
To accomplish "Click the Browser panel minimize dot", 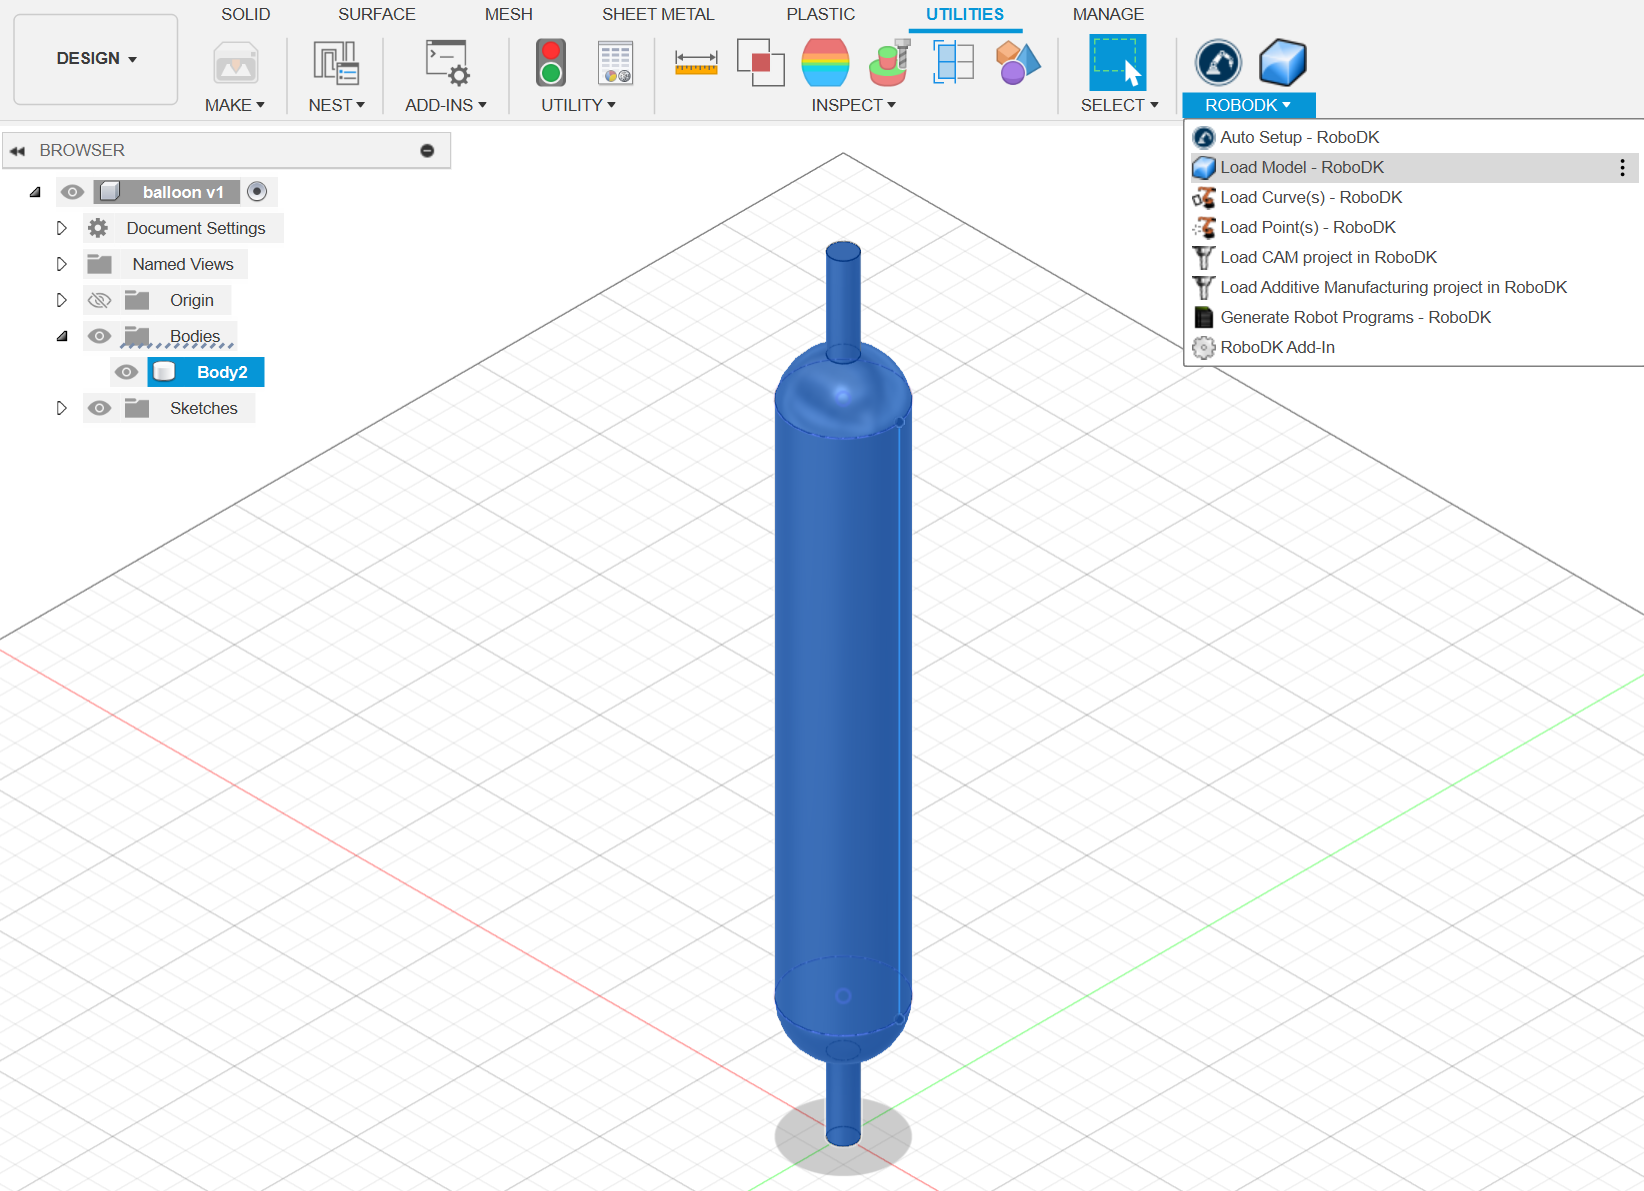I will point(427,151).
